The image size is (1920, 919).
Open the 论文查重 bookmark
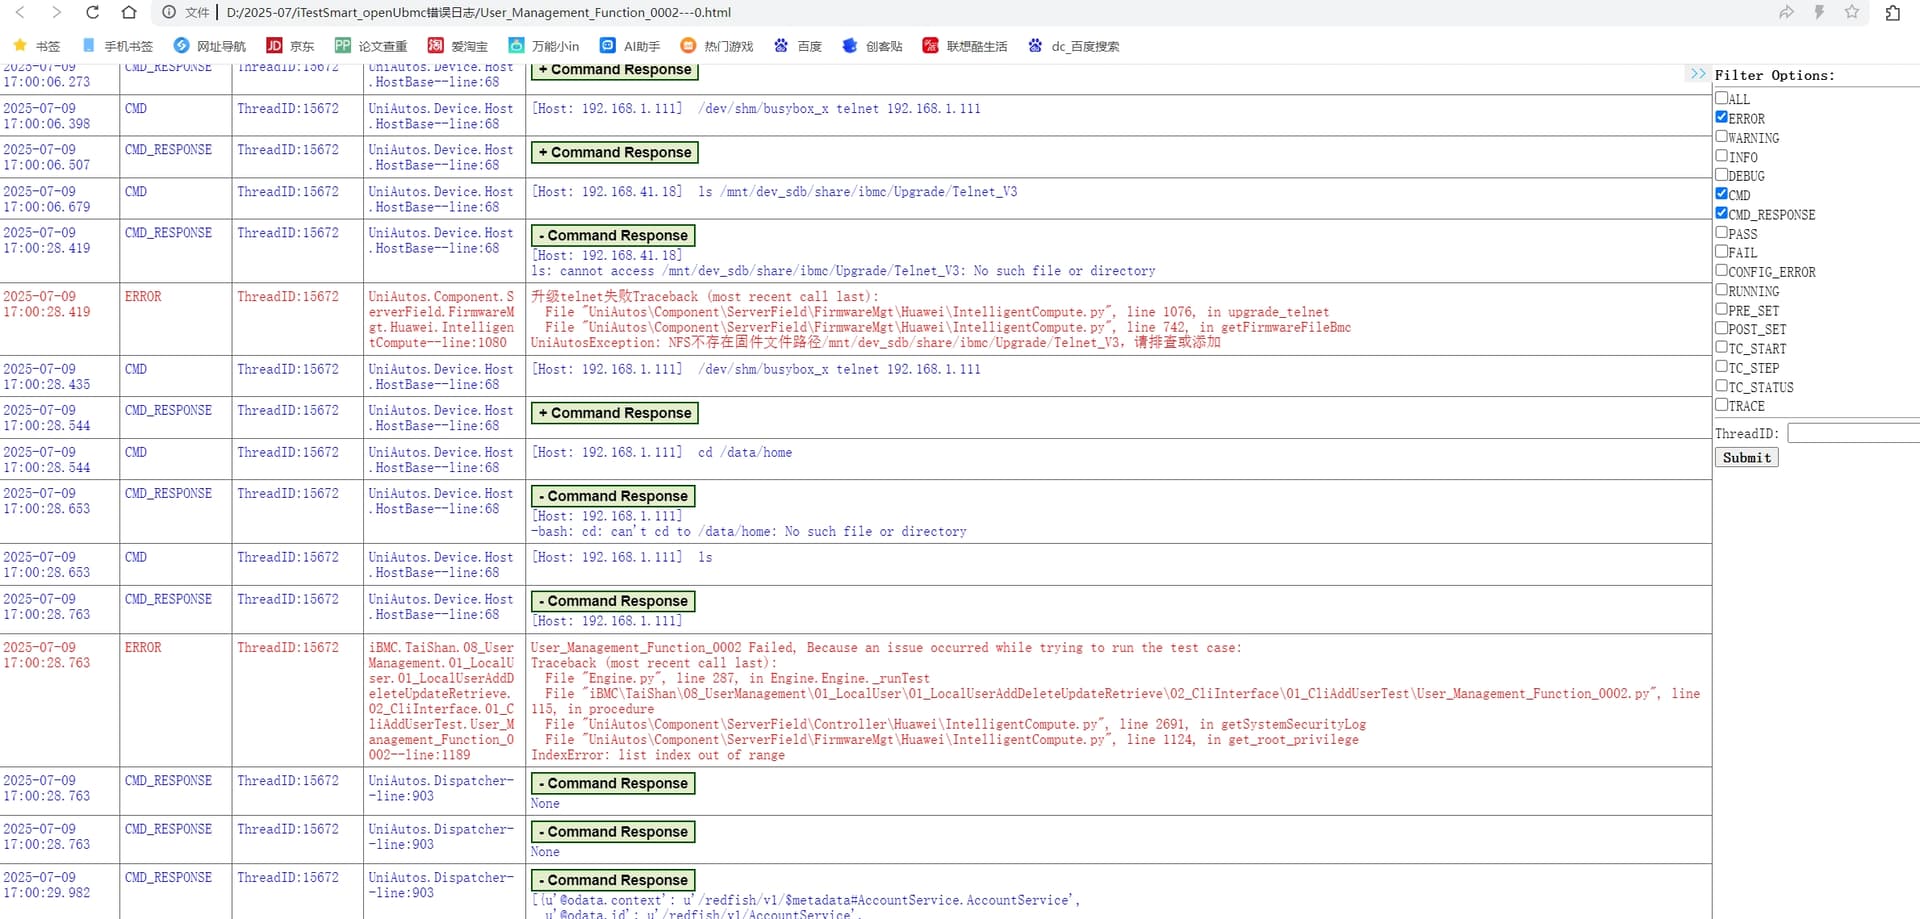(371, 46)
